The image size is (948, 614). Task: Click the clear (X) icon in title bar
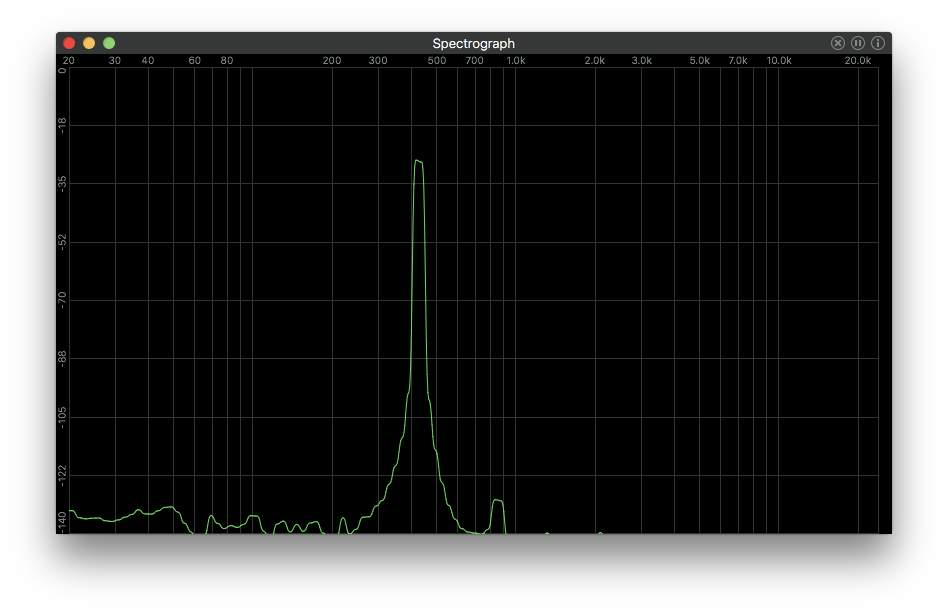(x=837, y=43)
